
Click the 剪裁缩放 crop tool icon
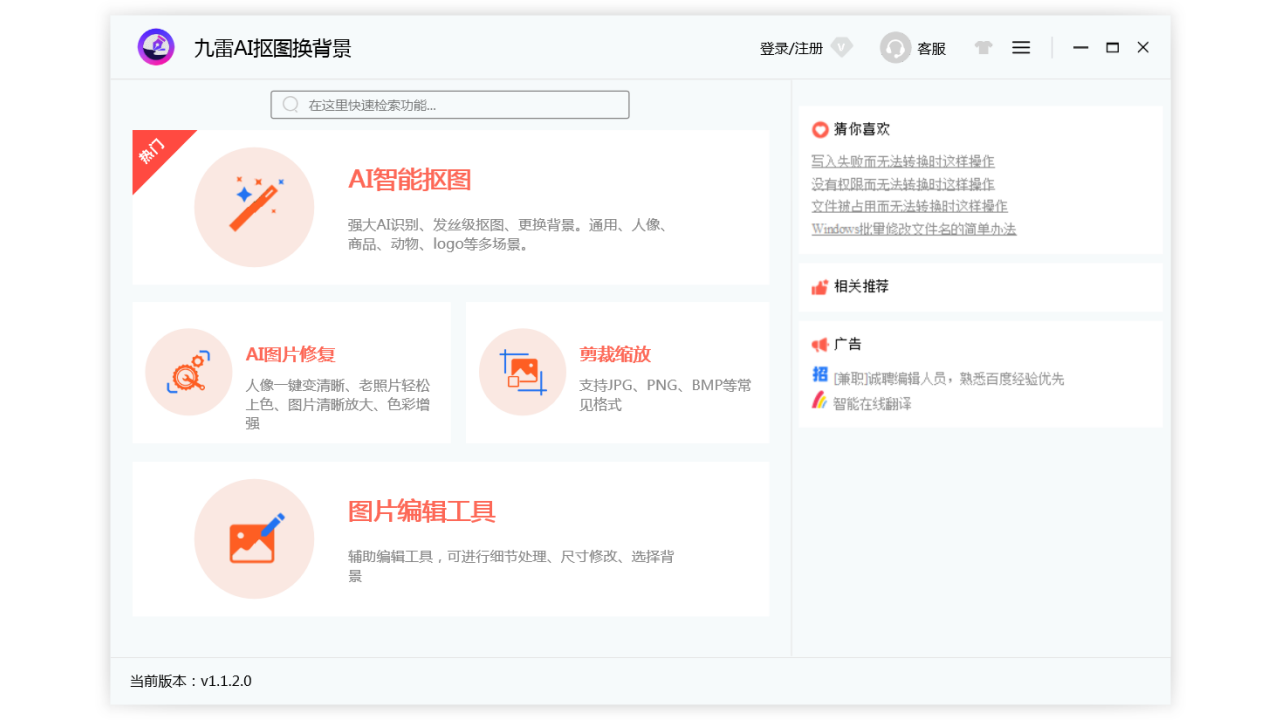click(522, 372)
